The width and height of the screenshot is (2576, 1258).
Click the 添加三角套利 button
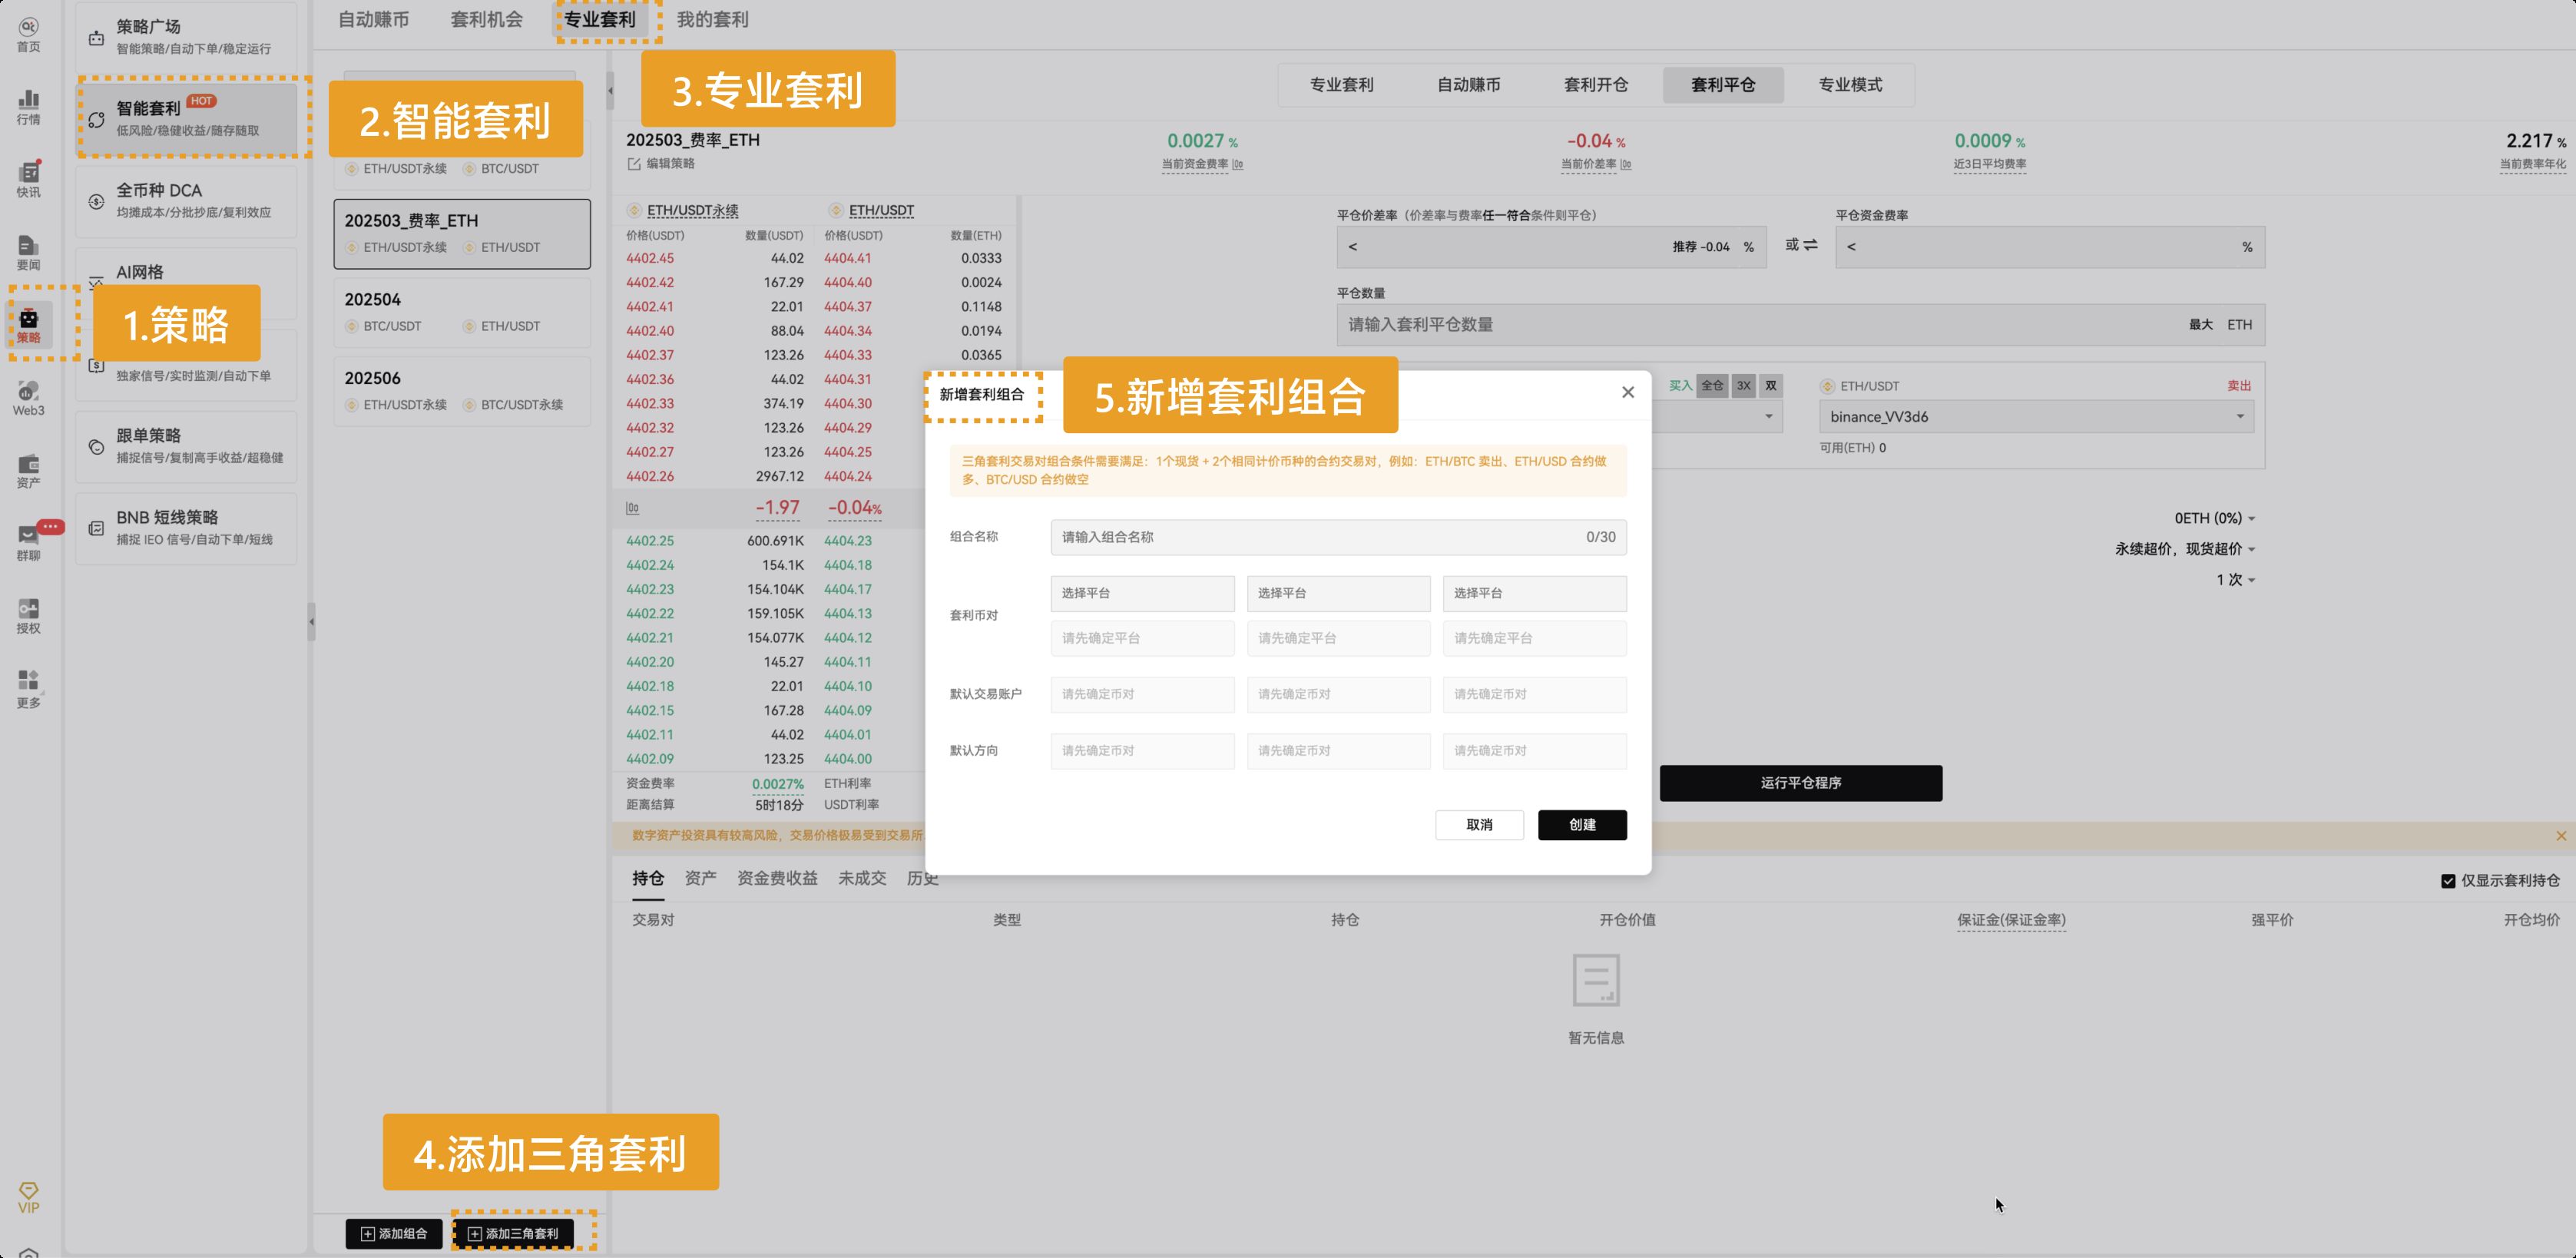(x=513, y=1234)
